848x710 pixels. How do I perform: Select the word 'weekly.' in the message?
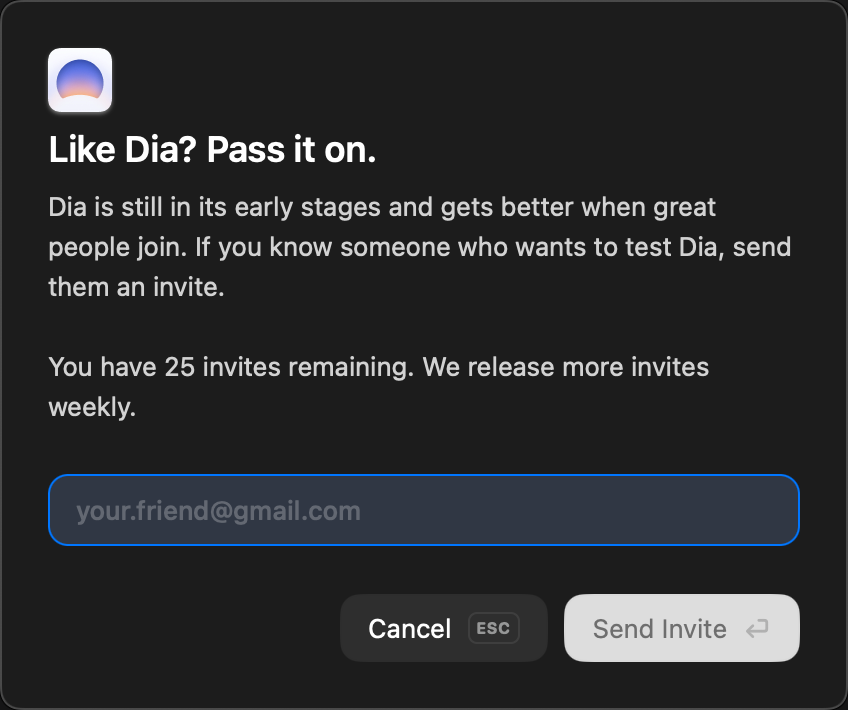click(92, 407)
